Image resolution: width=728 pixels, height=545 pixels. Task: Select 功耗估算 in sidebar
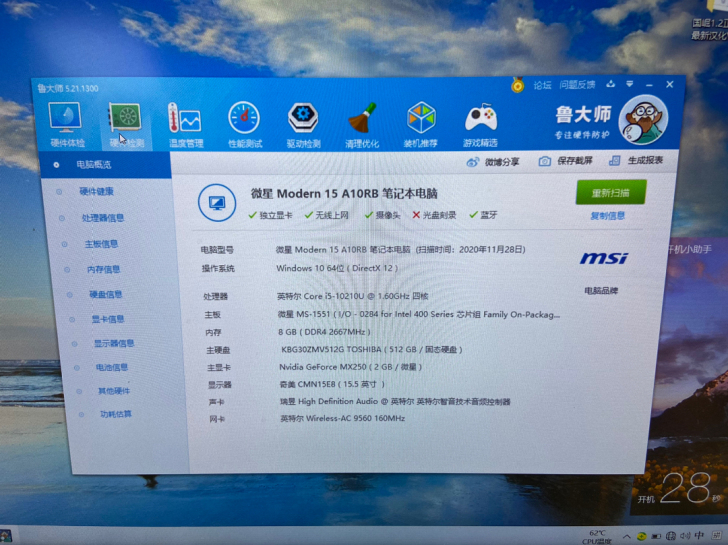coord(116,414)
